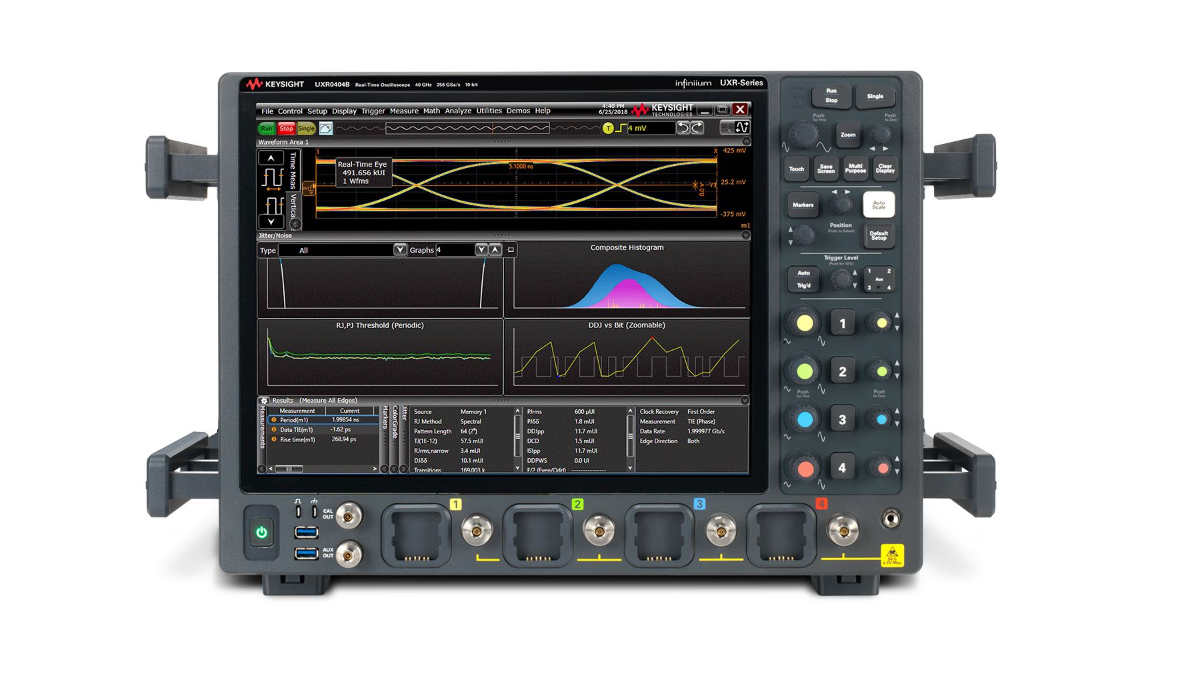Click the green power button on front panel
Viewport: 1191px width, 677px height.
point(262,532)
